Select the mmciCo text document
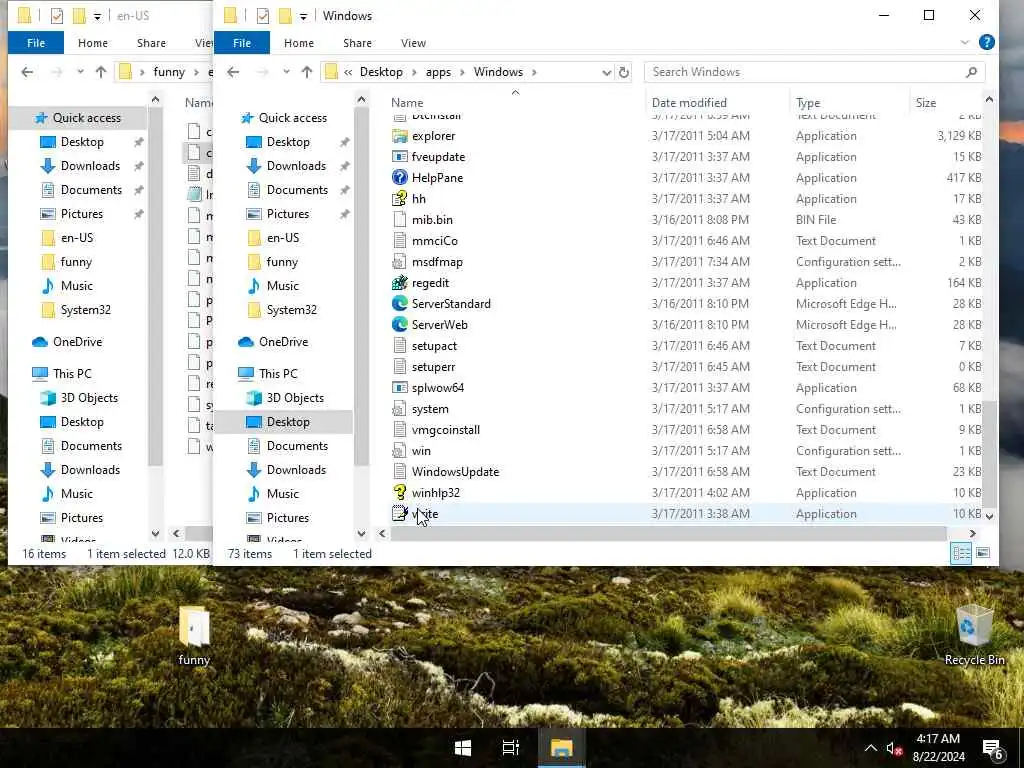Viewport: 1024px width, 768px height. pyautogui.click(x=434, y=240)
